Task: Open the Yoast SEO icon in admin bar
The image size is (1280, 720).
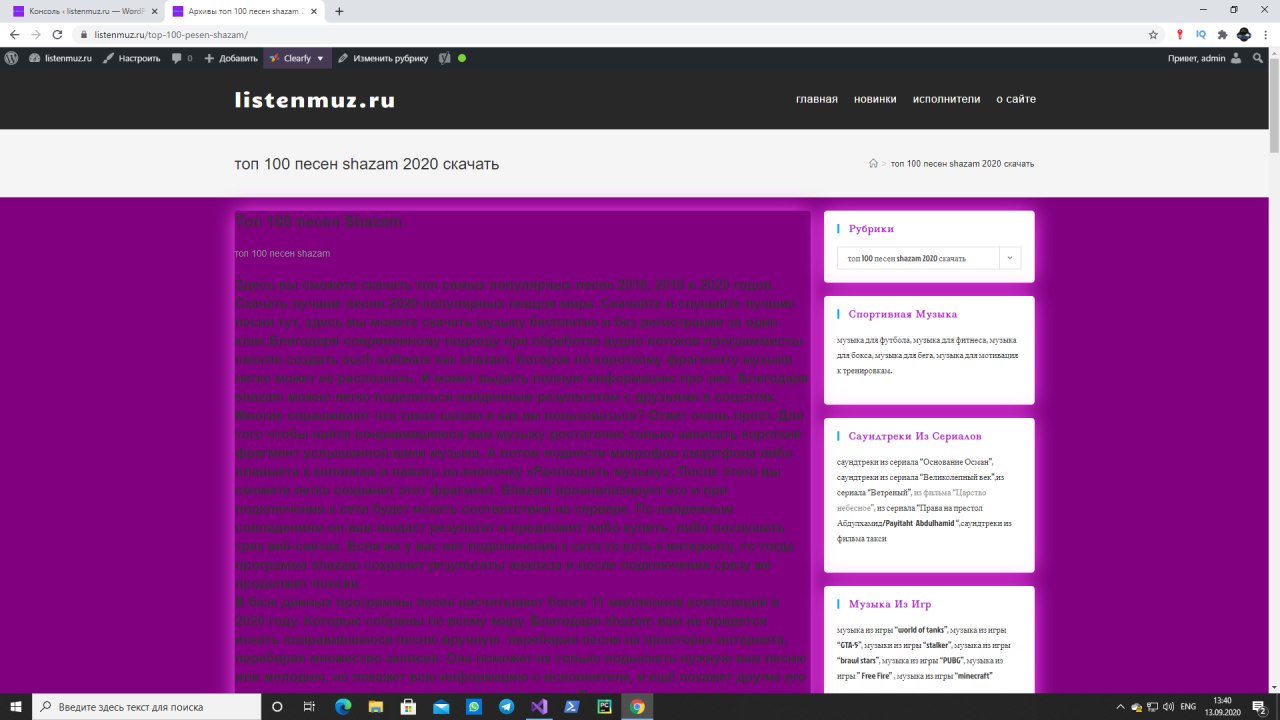Action: 445,58
